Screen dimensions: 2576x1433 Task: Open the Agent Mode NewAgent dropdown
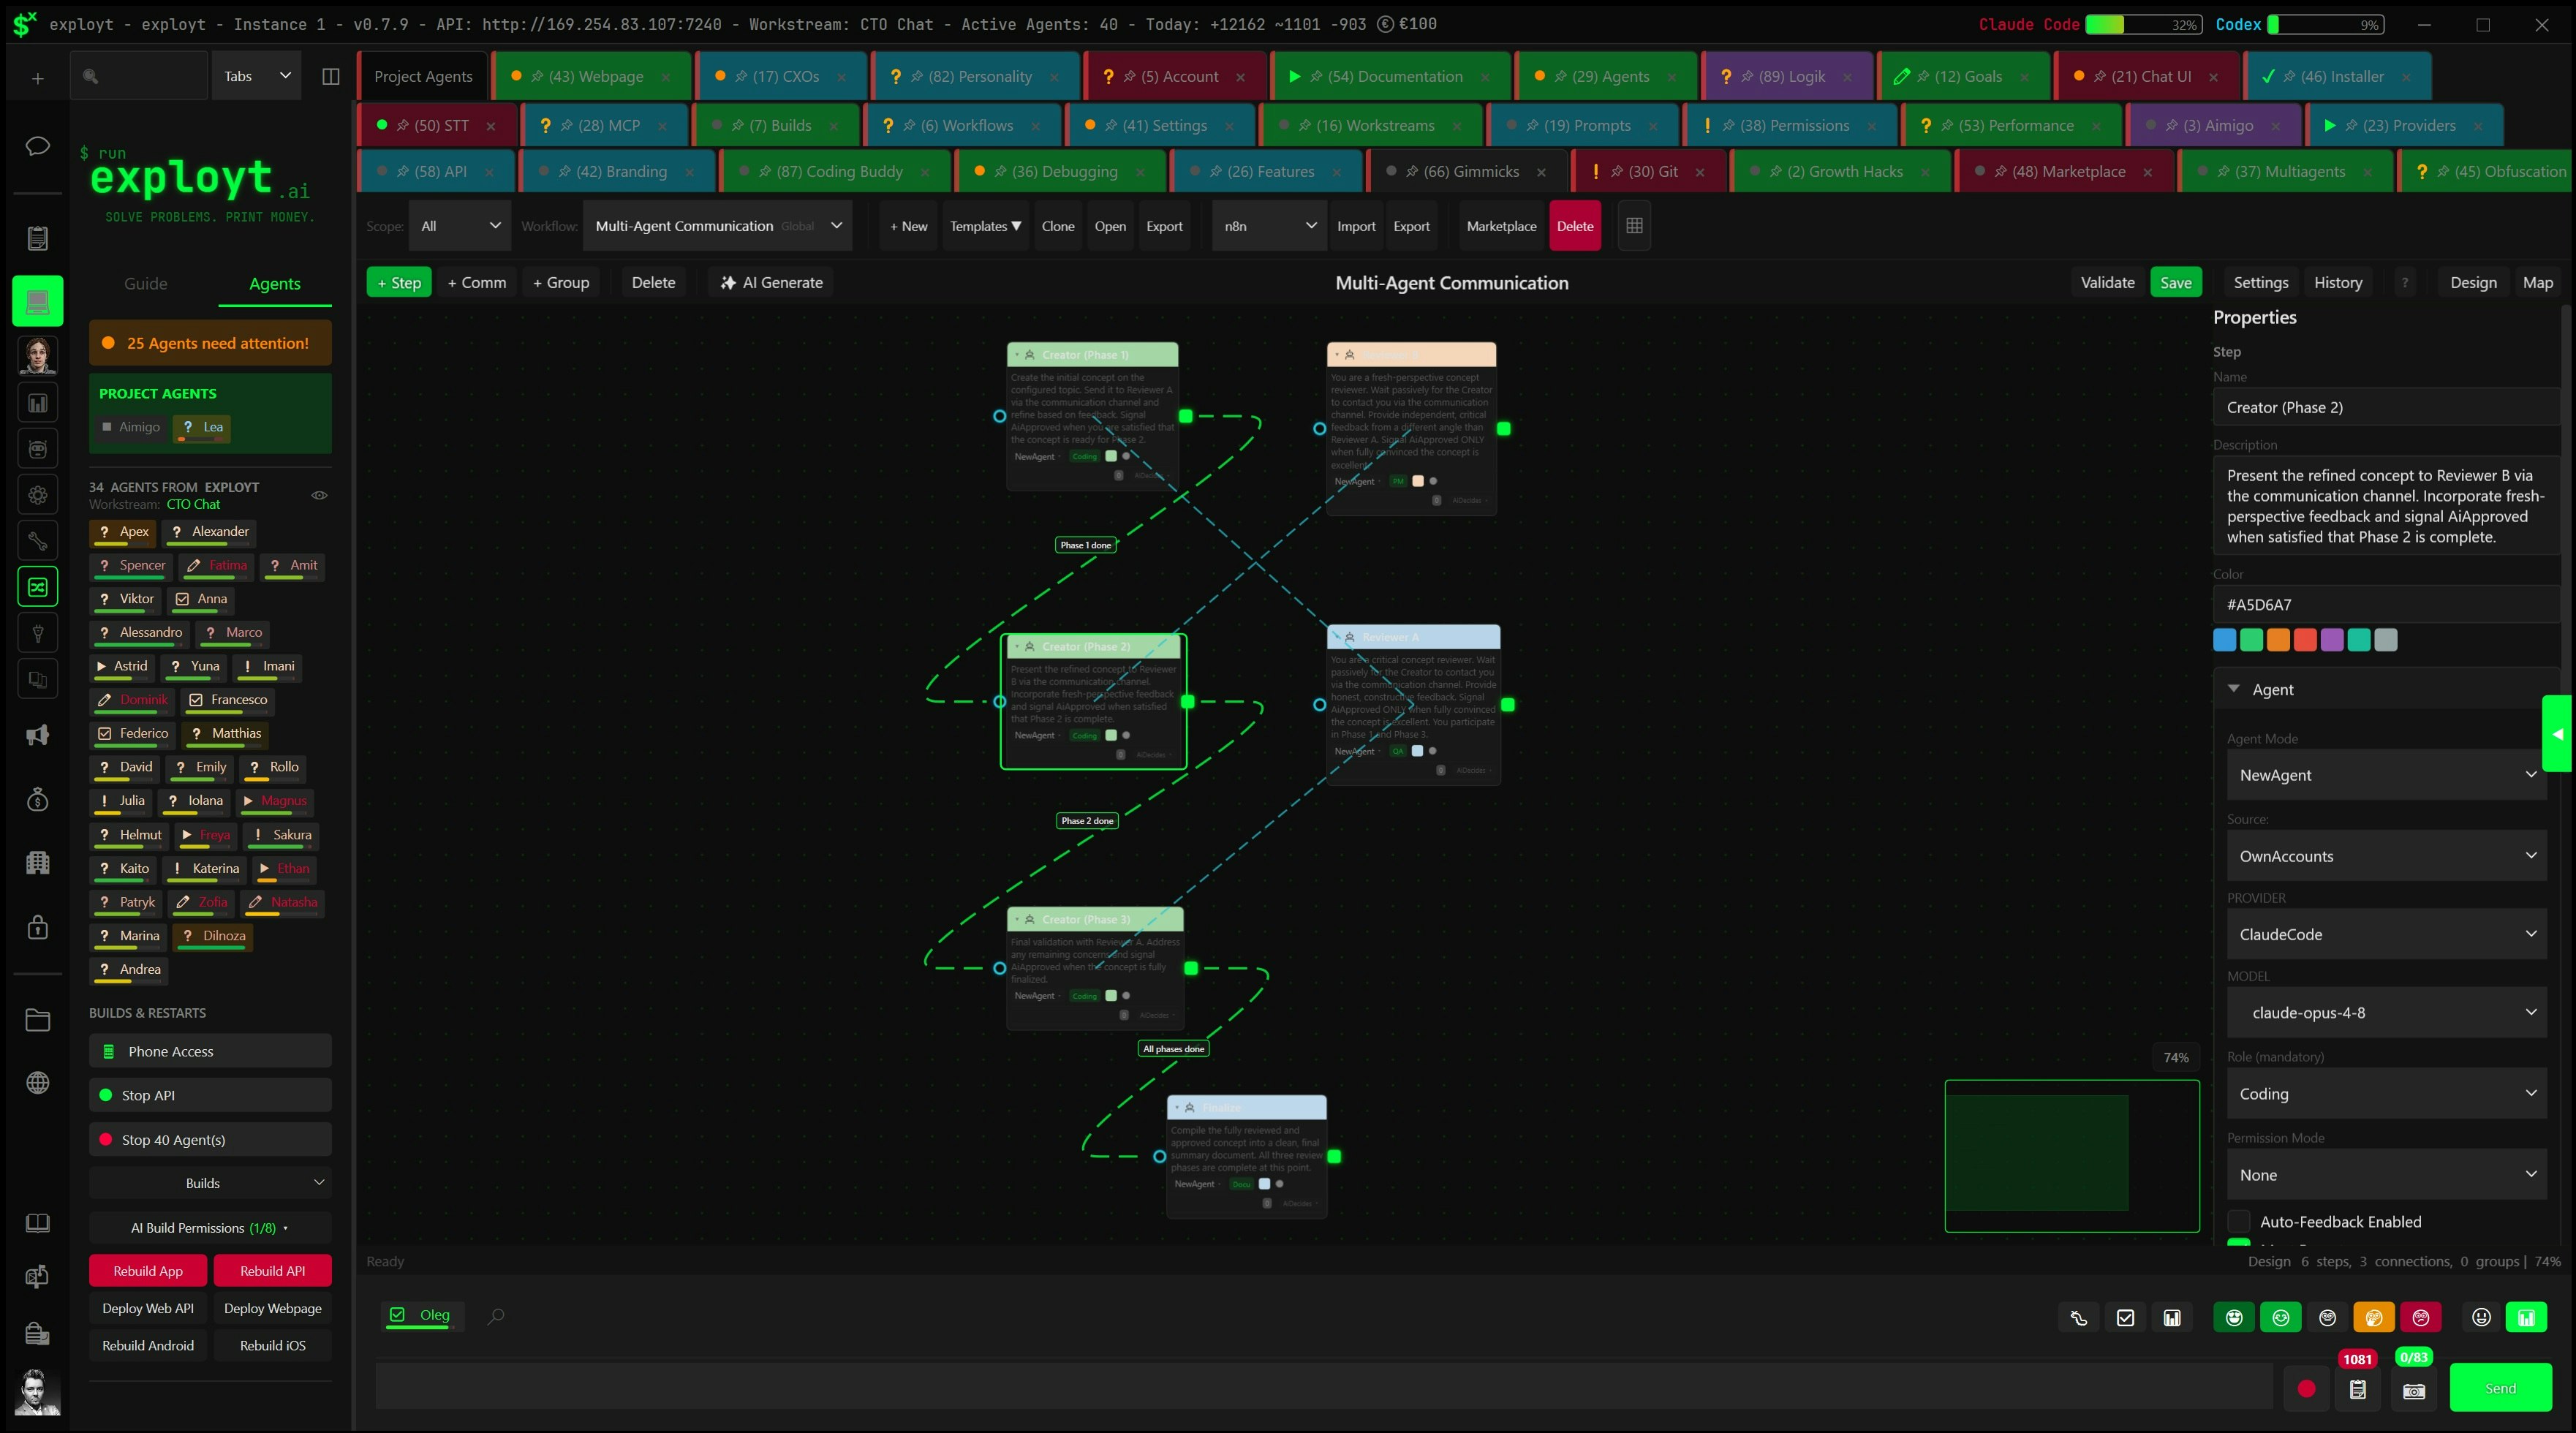click(2386, 775)
